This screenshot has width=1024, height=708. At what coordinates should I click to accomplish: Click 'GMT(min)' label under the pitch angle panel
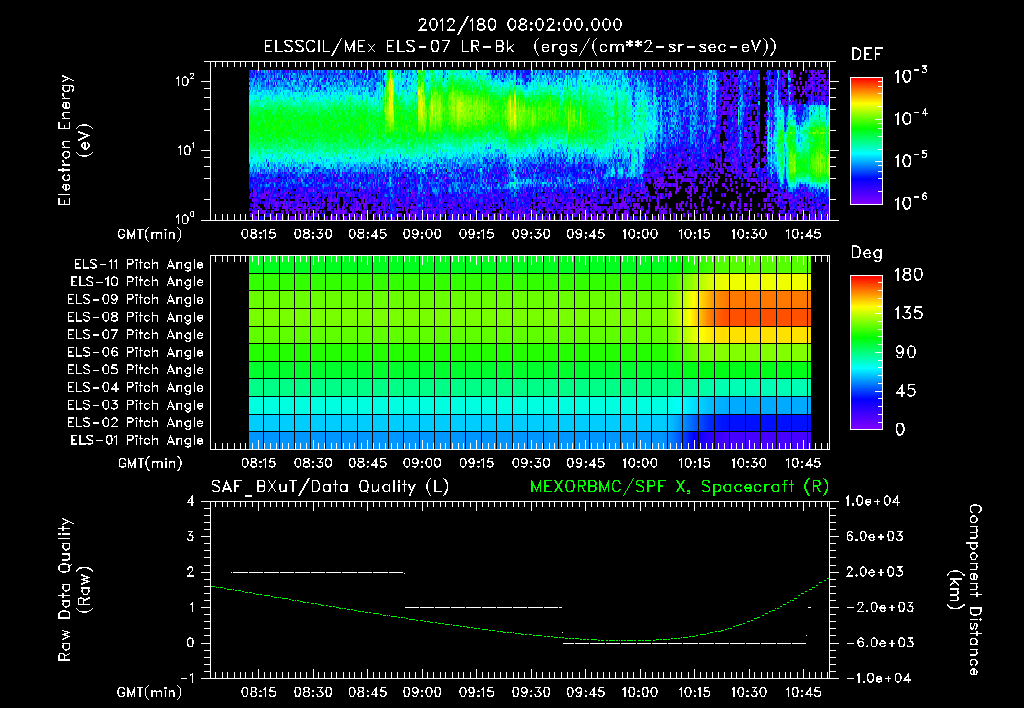point(149,464)
